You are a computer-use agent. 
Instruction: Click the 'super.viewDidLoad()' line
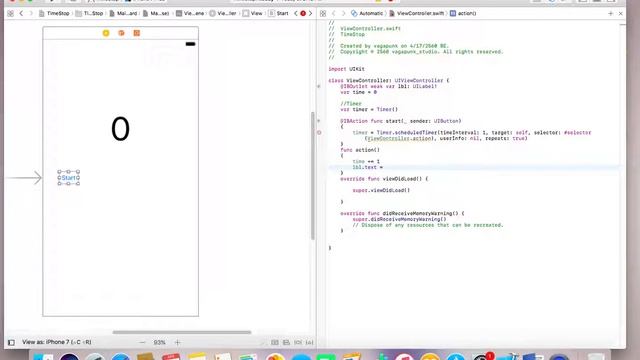pos(381,190)
